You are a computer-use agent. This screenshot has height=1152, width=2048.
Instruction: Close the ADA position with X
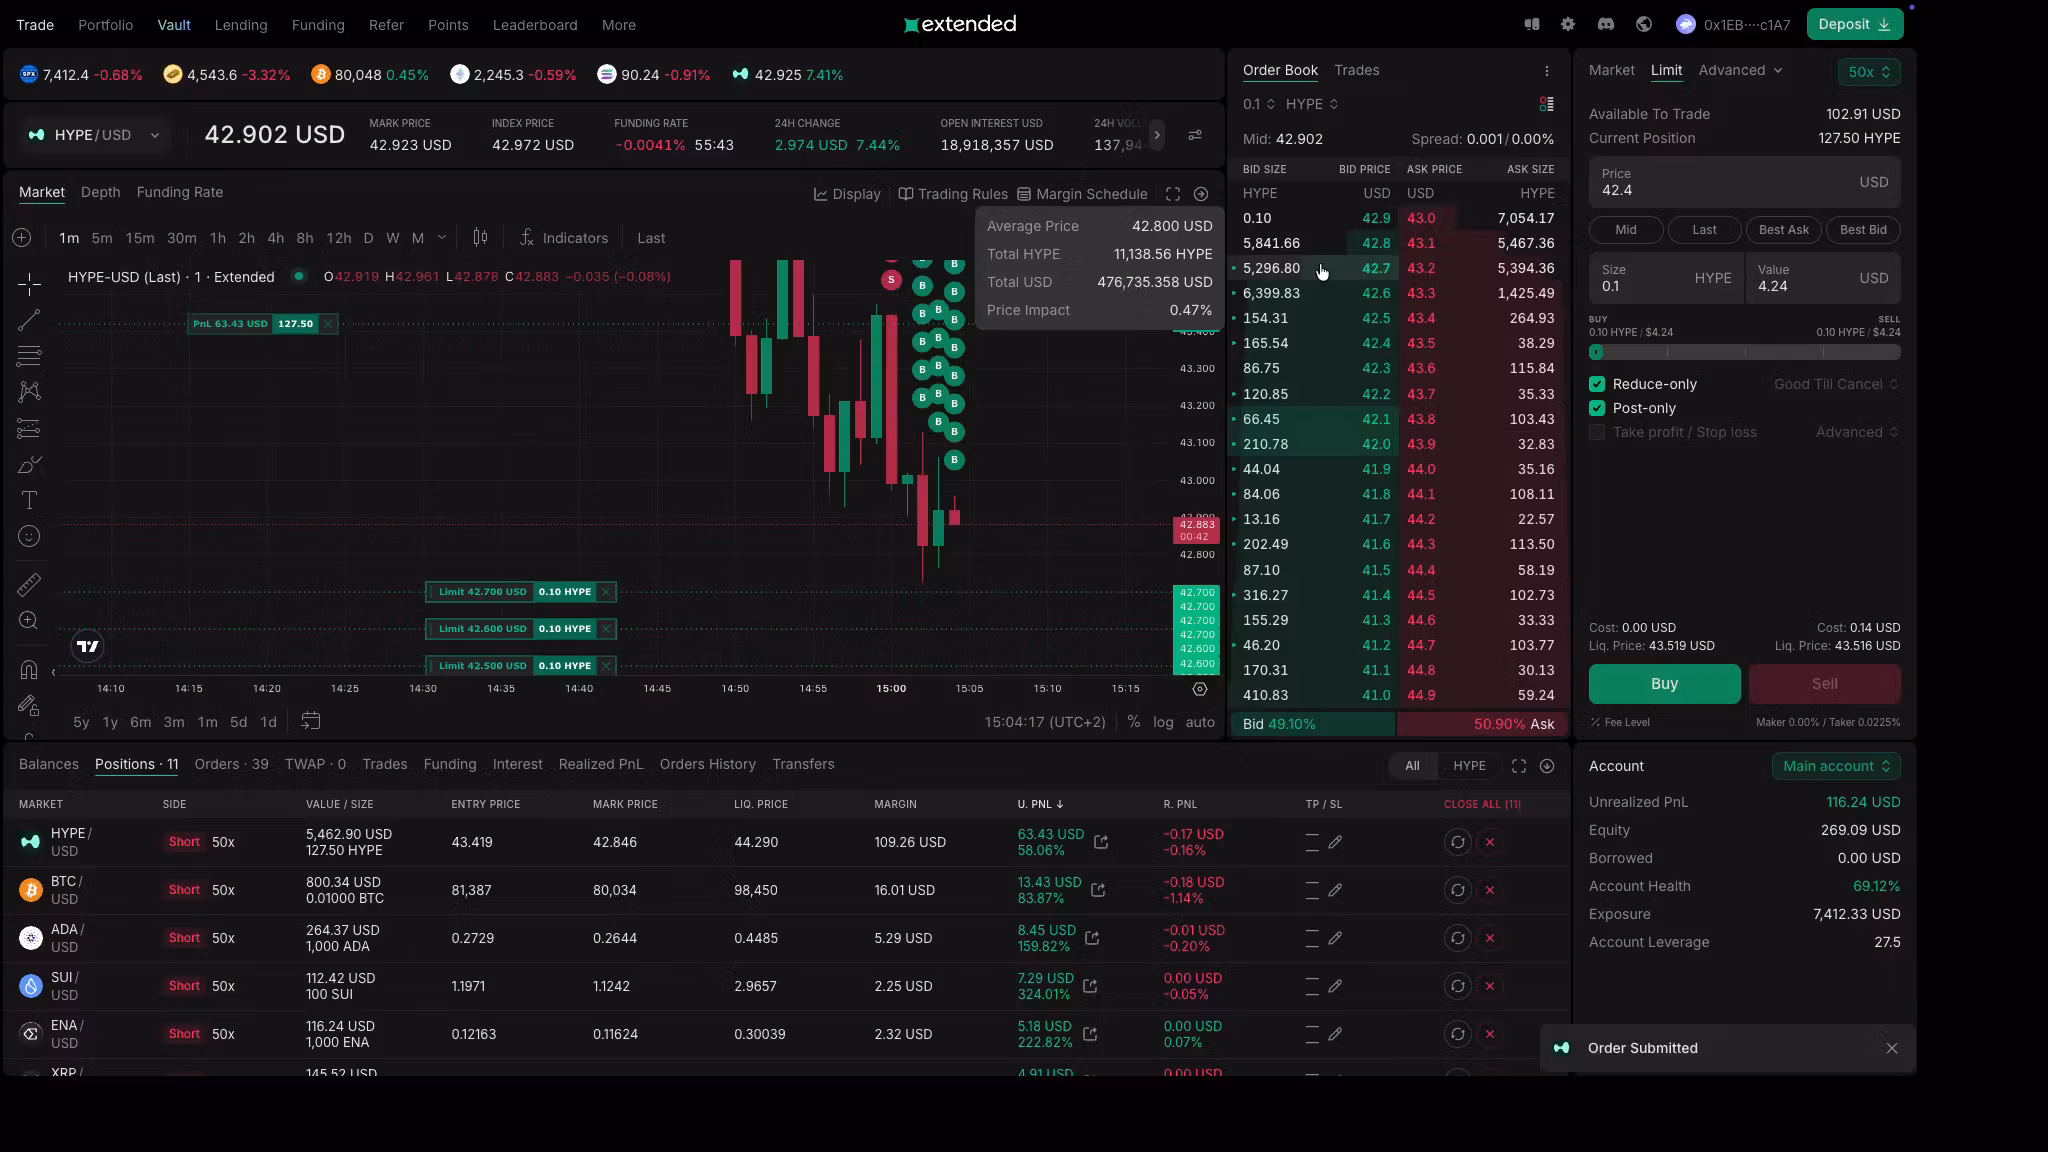pos(1490,938)
